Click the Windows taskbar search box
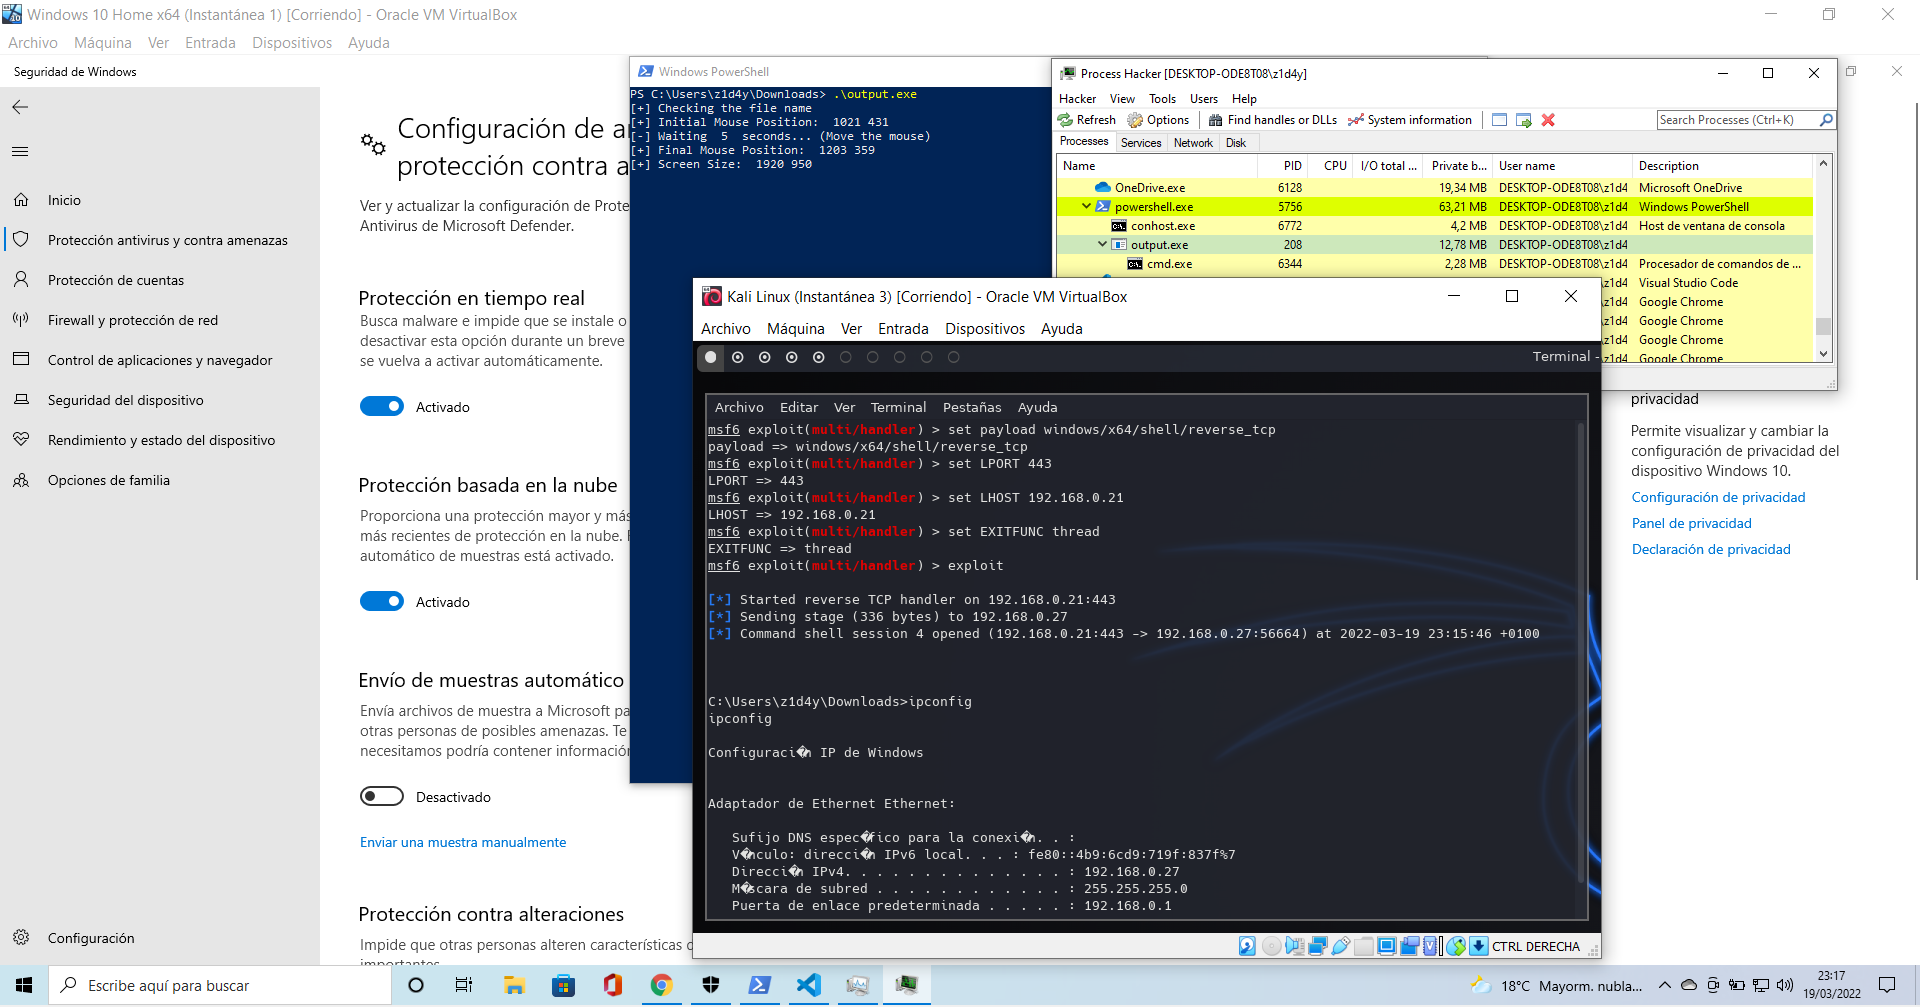 (x=220, y=985)
